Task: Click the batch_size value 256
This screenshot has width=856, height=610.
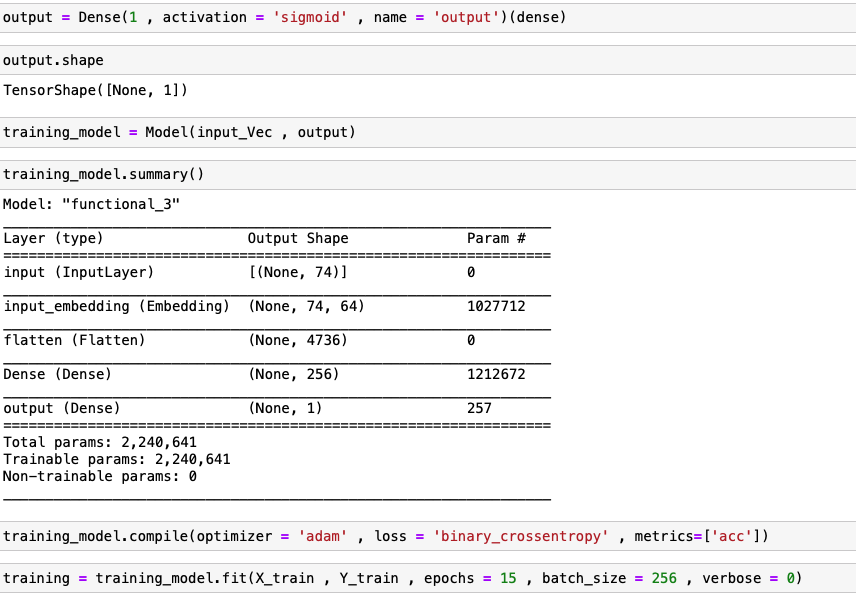Action: [x=664, y=578]
